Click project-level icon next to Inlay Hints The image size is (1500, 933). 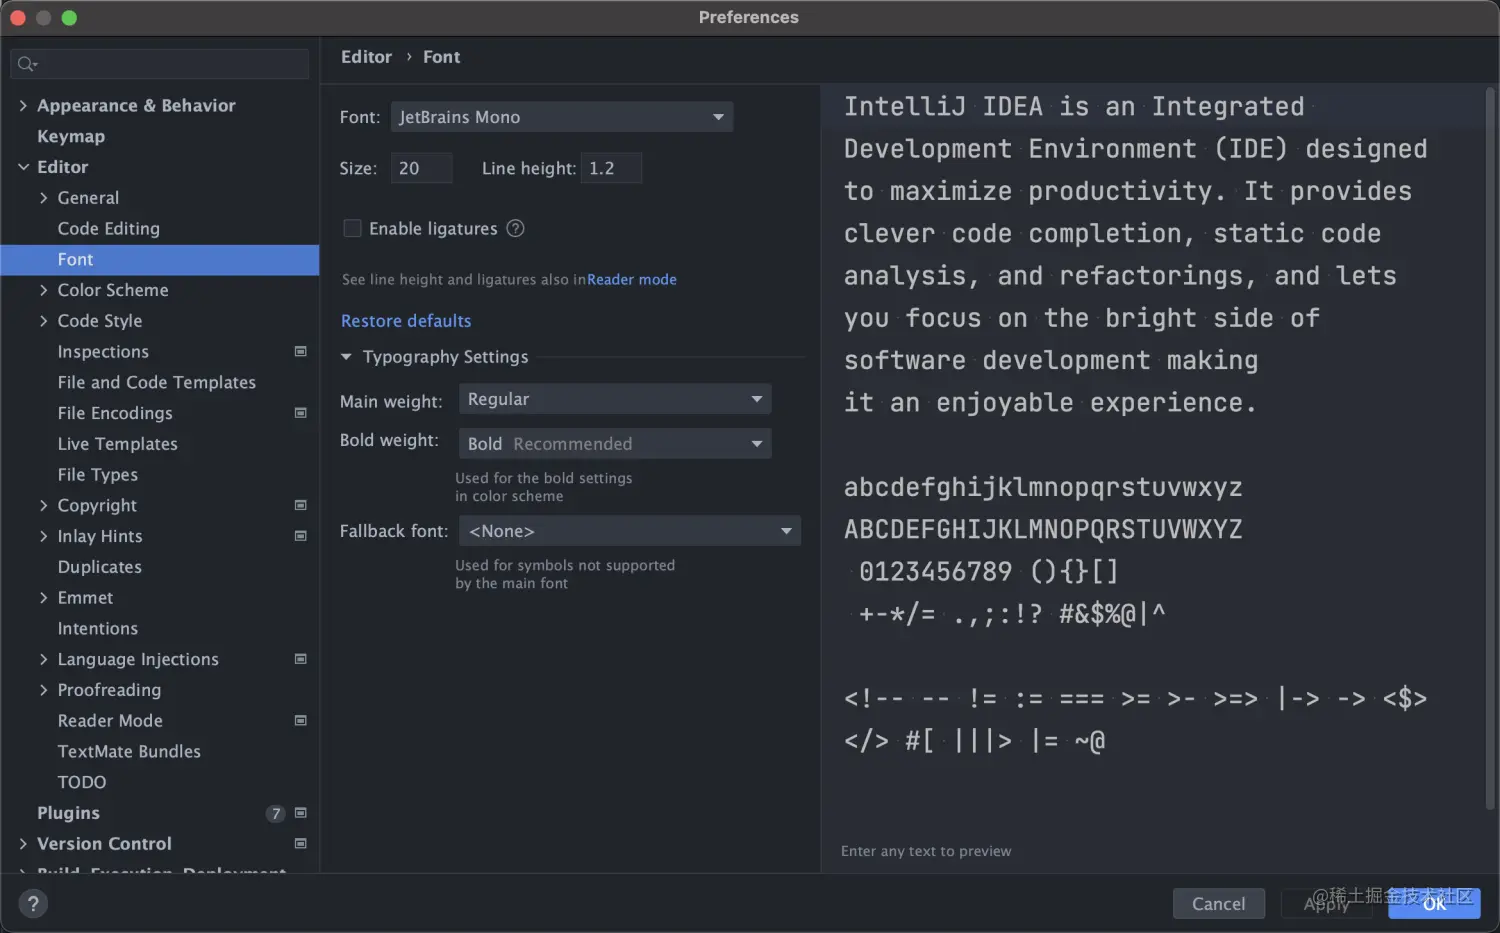point(300,536)
